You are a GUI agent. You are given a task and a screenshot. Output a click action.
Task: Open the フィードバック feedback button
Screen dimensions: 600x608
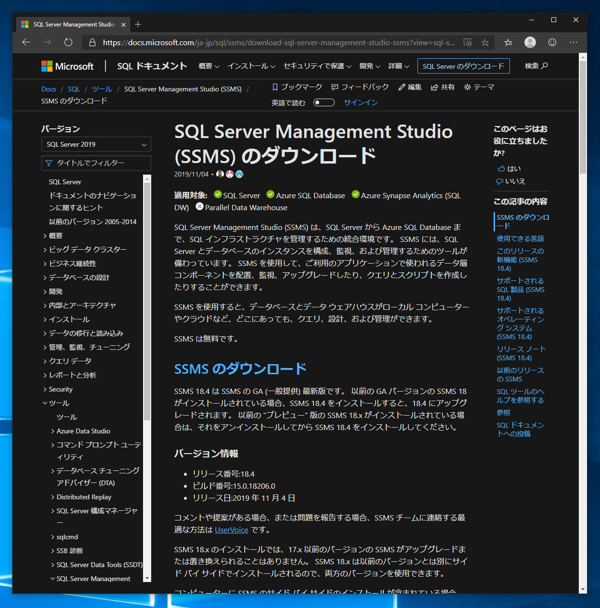pos(360,87)
